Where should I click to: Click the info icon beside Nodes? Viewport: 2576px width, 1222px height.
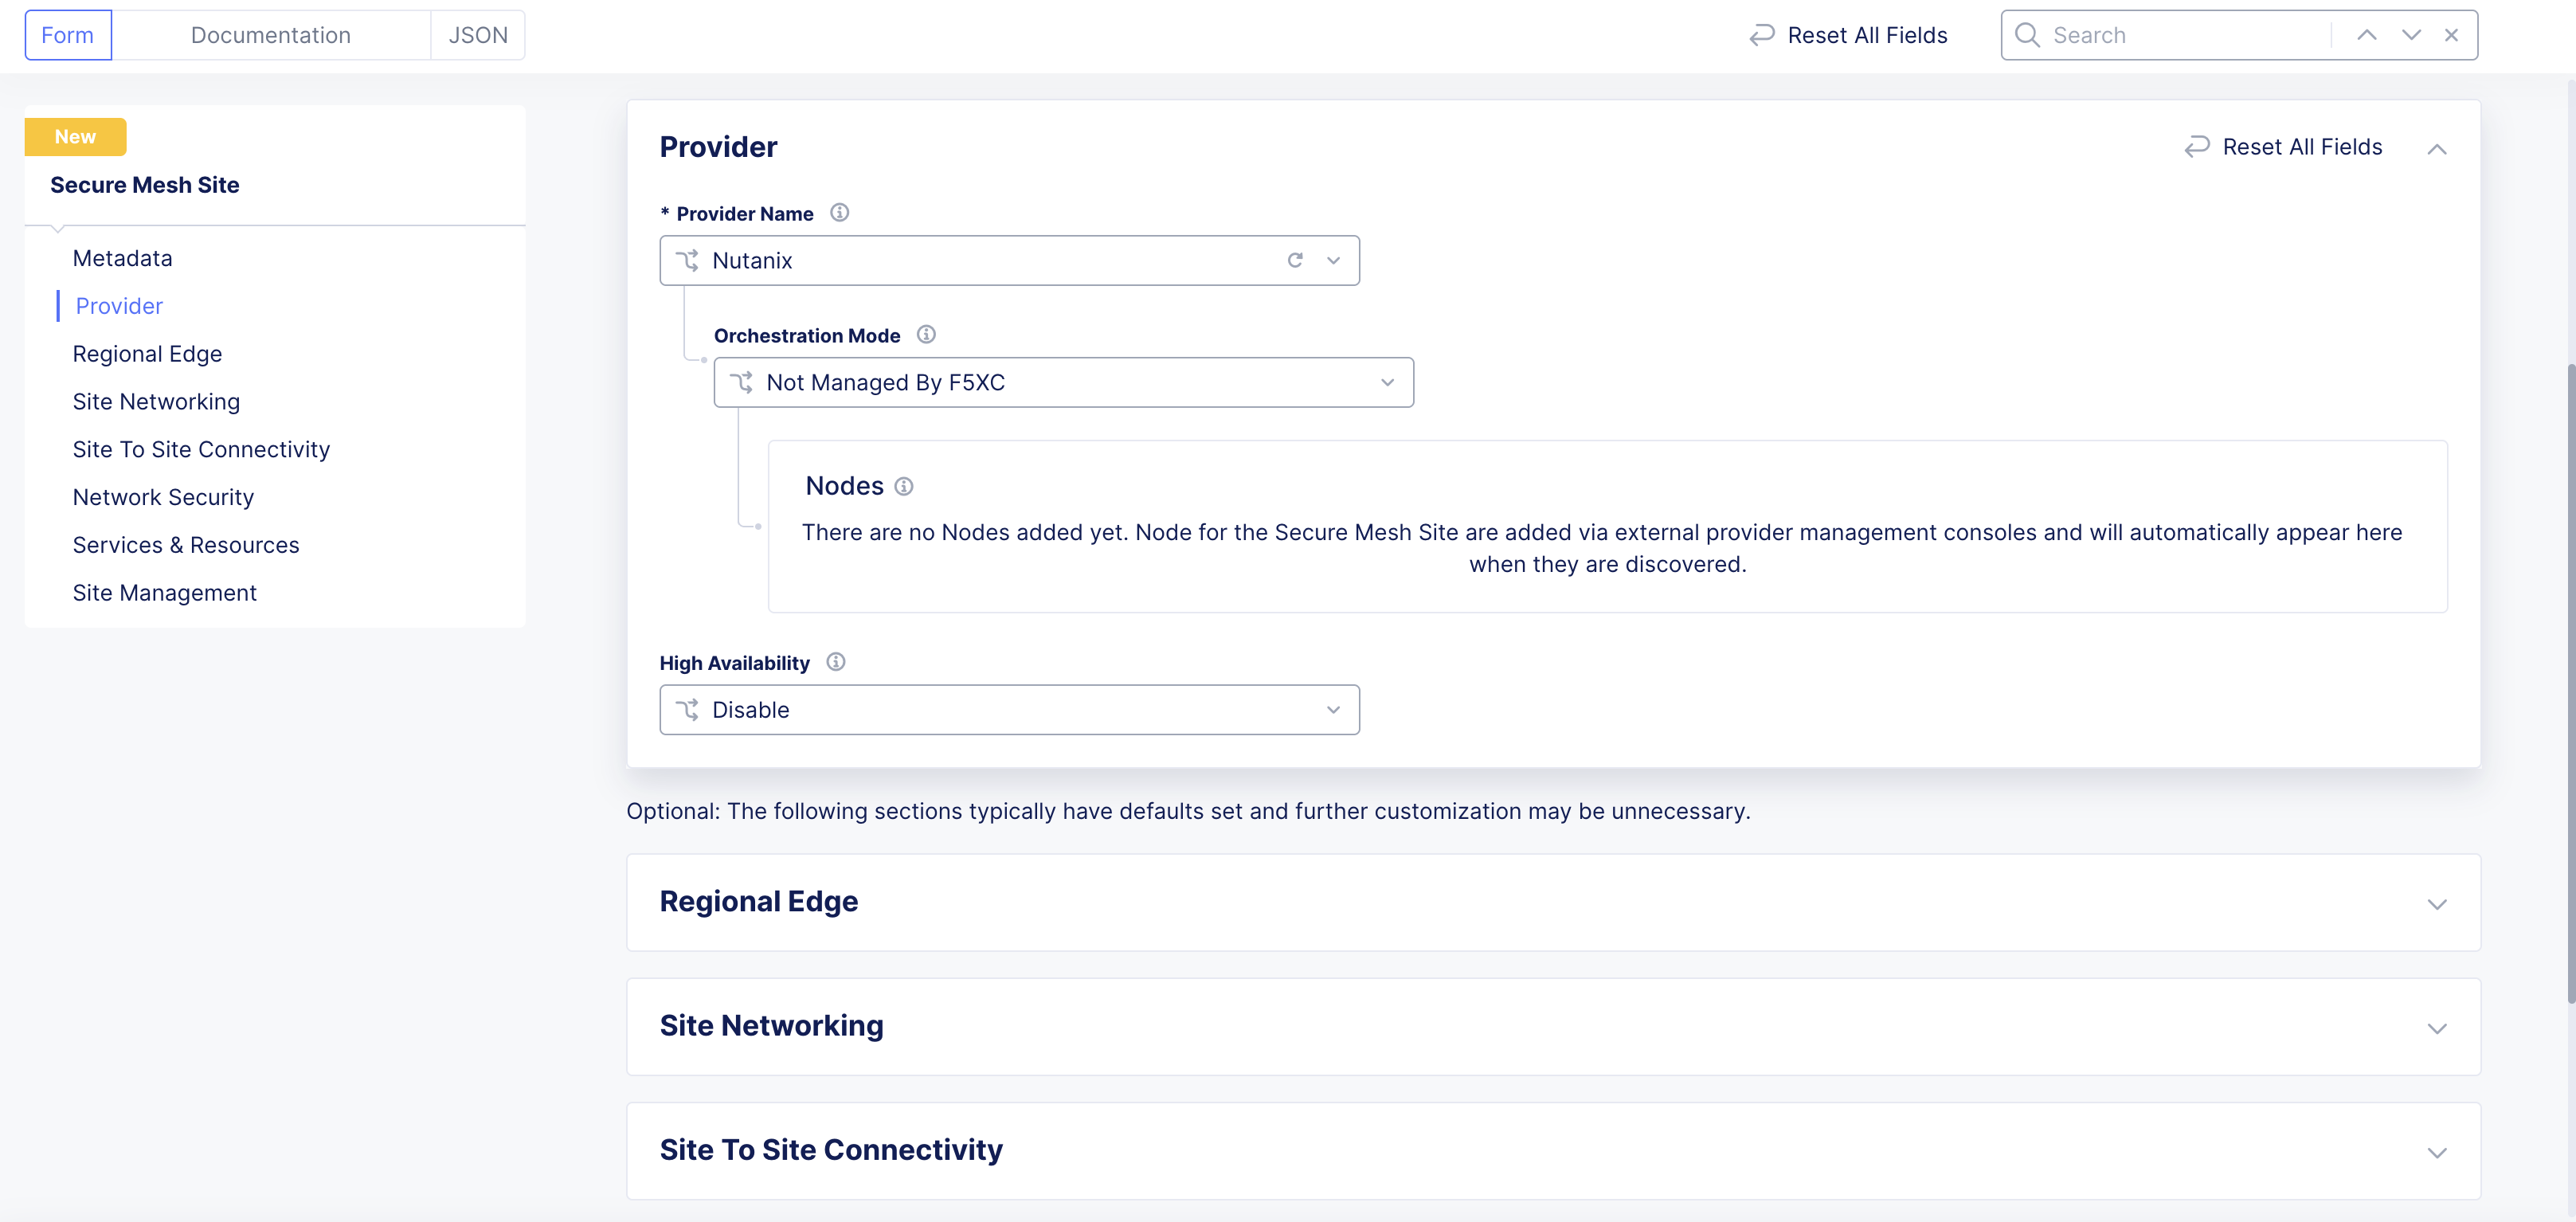click(903, 487)
